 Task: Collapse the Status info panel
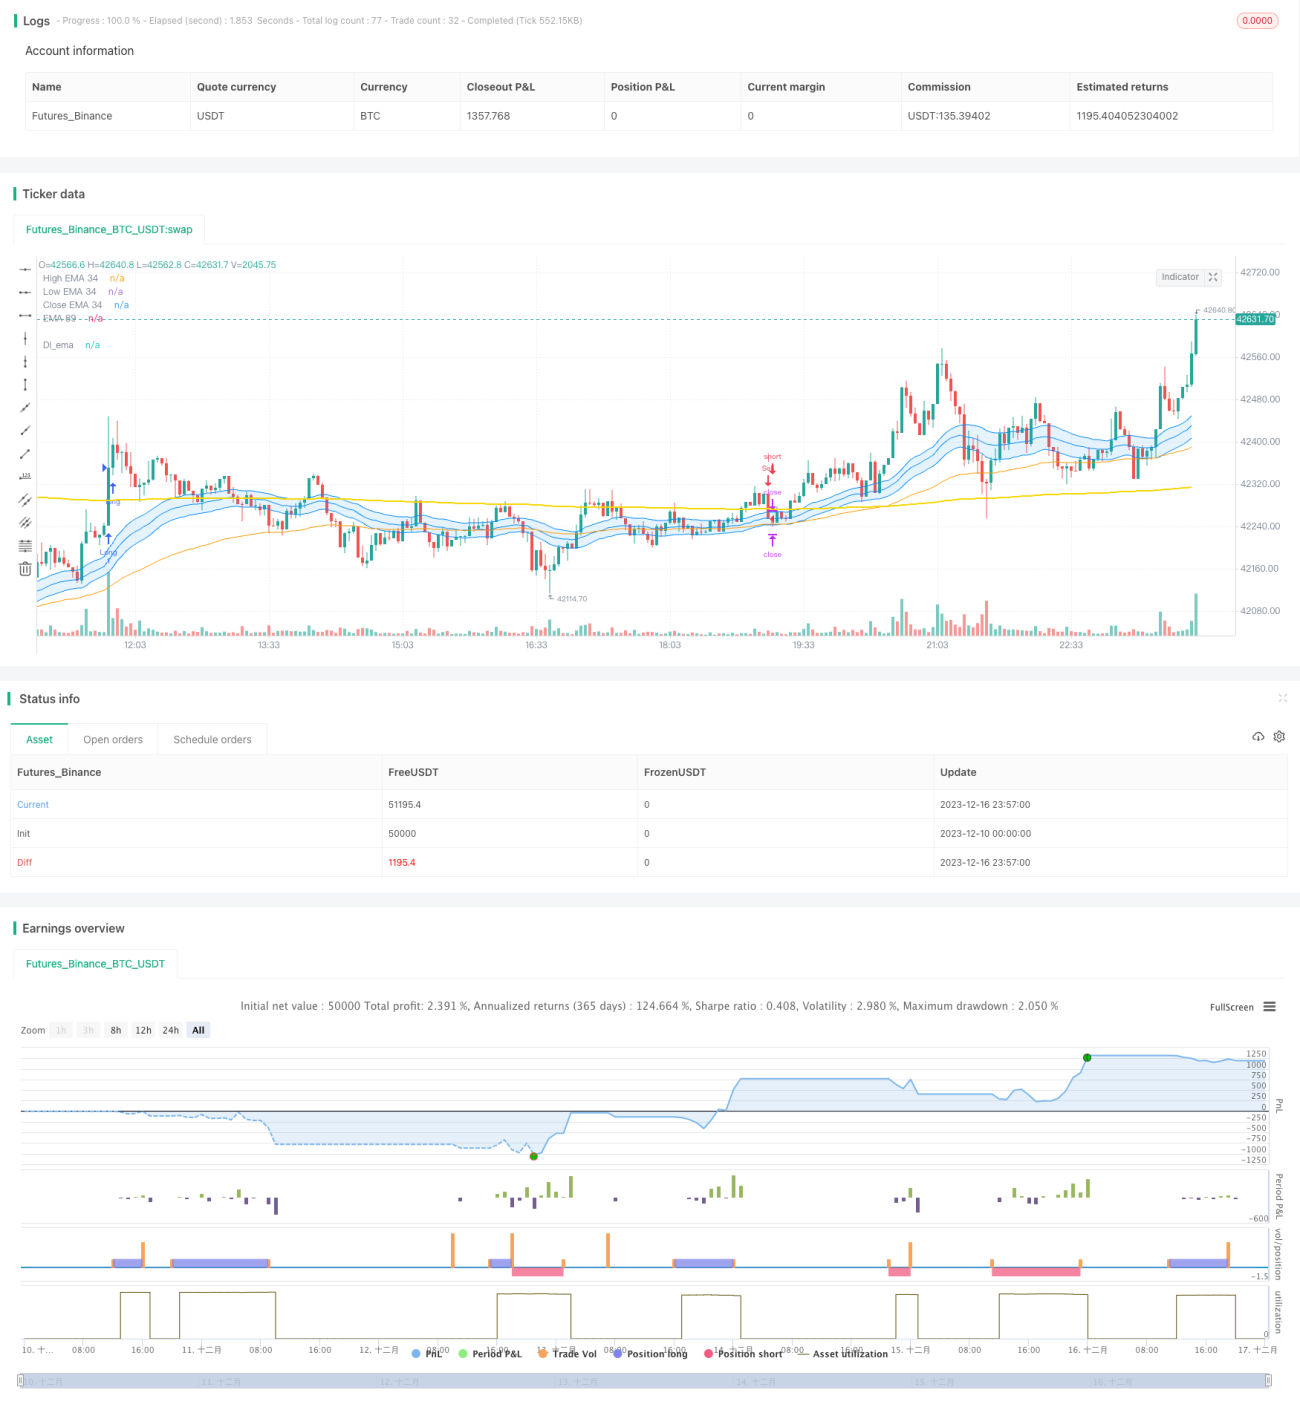click(x=1282, y=698)
